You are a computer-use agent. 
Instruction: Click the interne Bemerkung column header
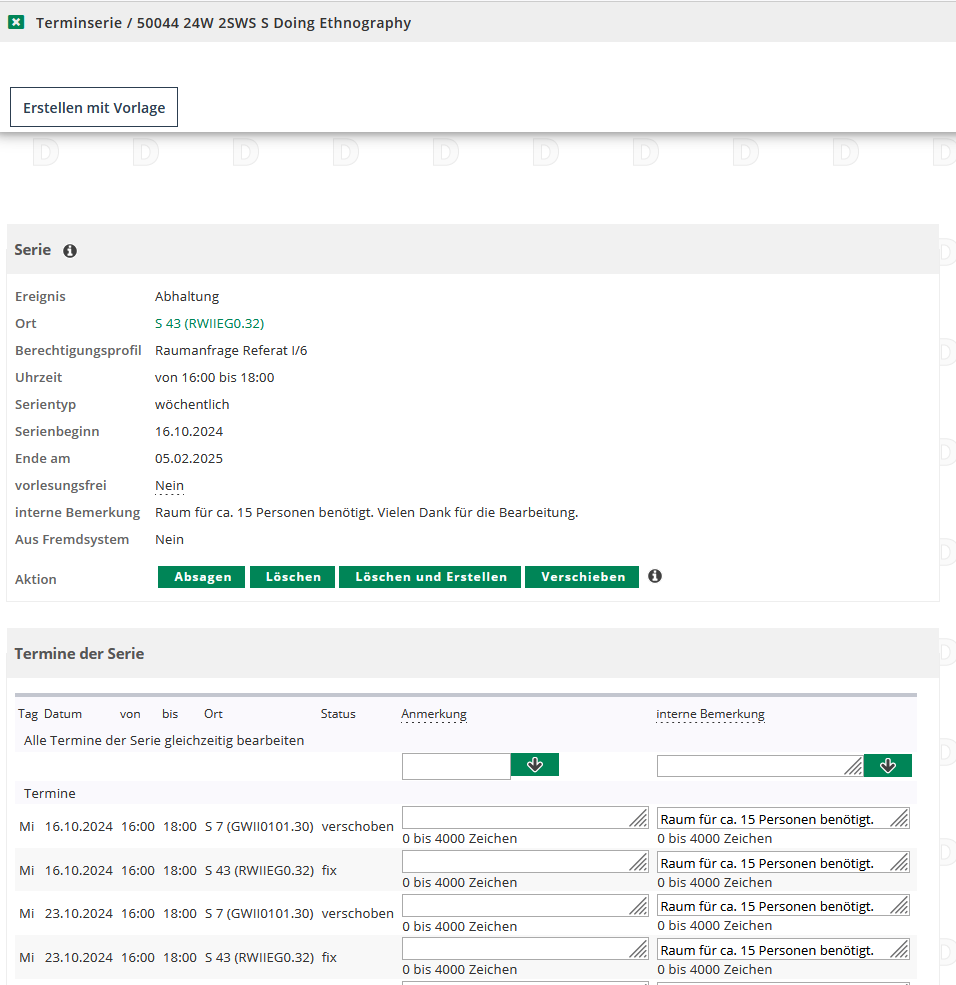(x=710, y=714)
